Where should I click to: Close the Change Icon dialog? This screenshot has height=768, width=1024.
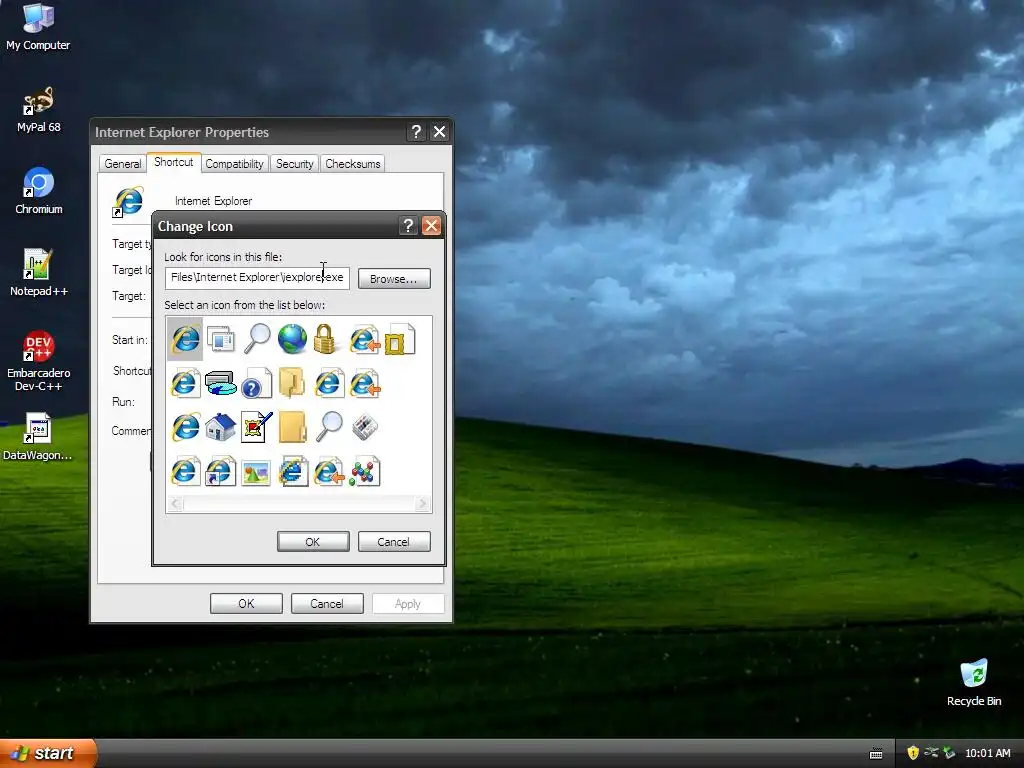click(x=431, y=226)
